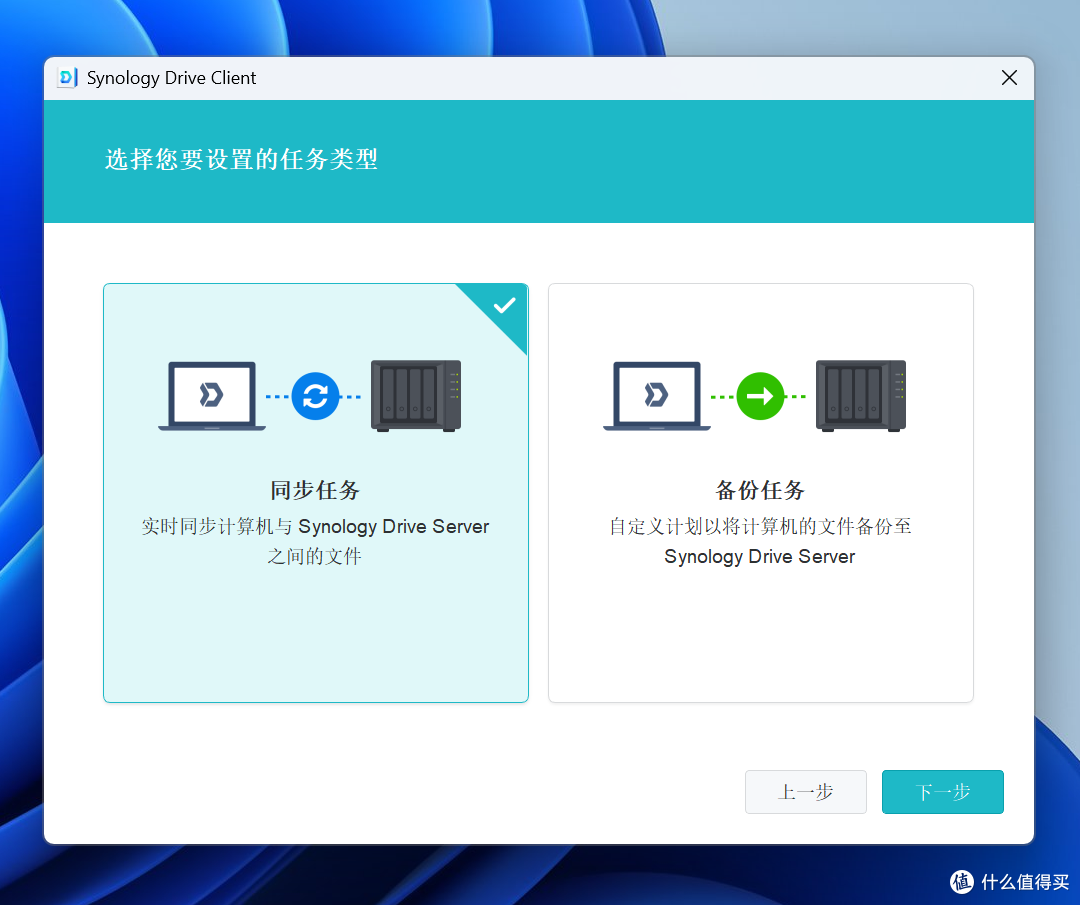The width and height of the screenshot is (1080, 905).
Task: Click the Synology Drive Client title text
Action: tap(172, 78)
